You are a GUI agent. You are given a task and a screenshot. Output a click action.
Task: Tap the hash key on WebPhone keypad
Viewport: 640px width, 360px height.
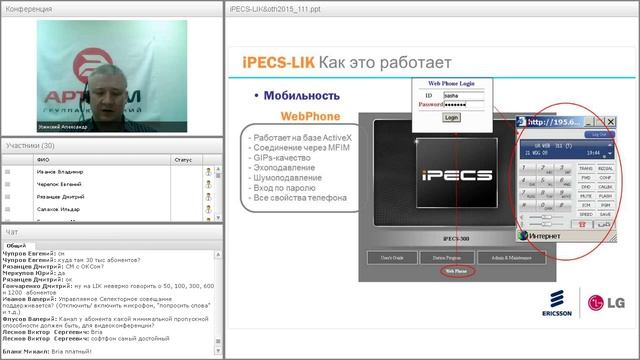[x=564, y=206]
